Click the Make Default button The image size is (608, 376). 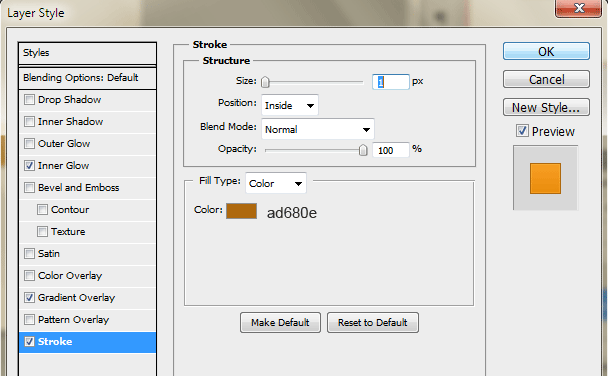click(x=280, y=323)
